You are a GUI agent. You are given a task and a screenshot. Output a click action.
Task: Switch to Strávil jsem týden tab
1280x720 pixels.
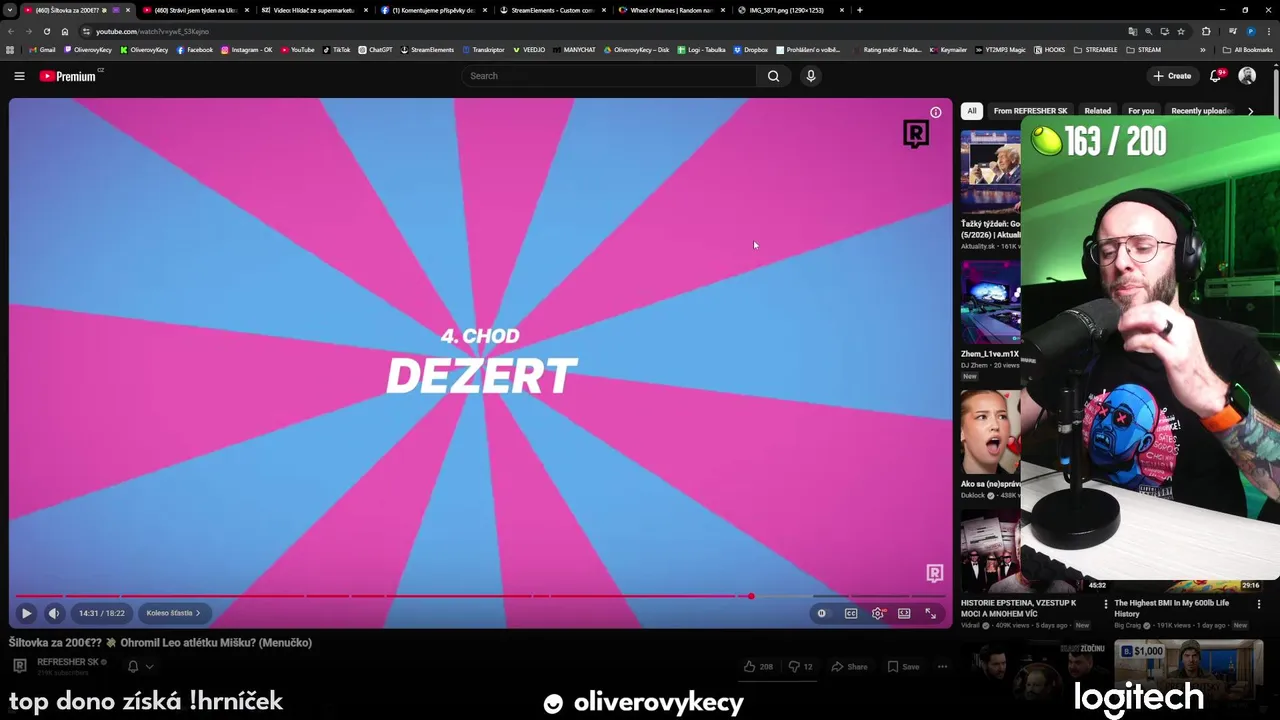coord(195,10)
